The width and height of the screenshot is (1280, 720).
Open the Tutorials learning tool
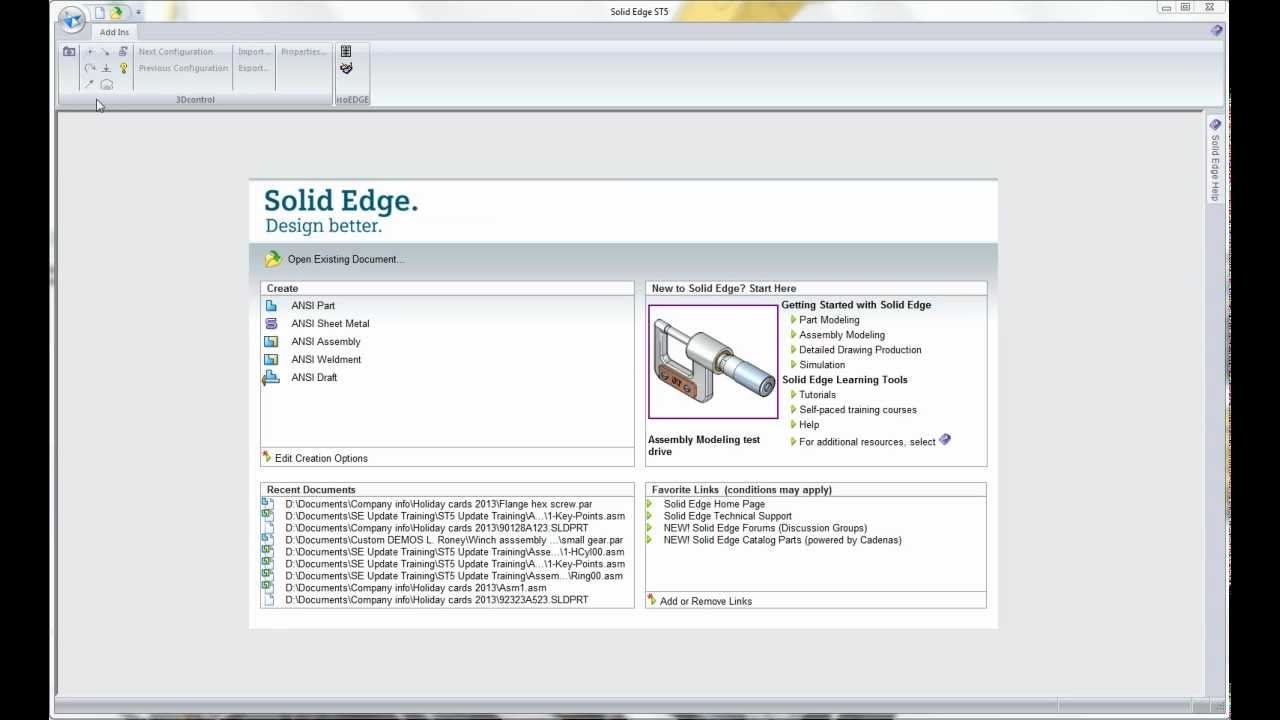[x=817, y=395]
